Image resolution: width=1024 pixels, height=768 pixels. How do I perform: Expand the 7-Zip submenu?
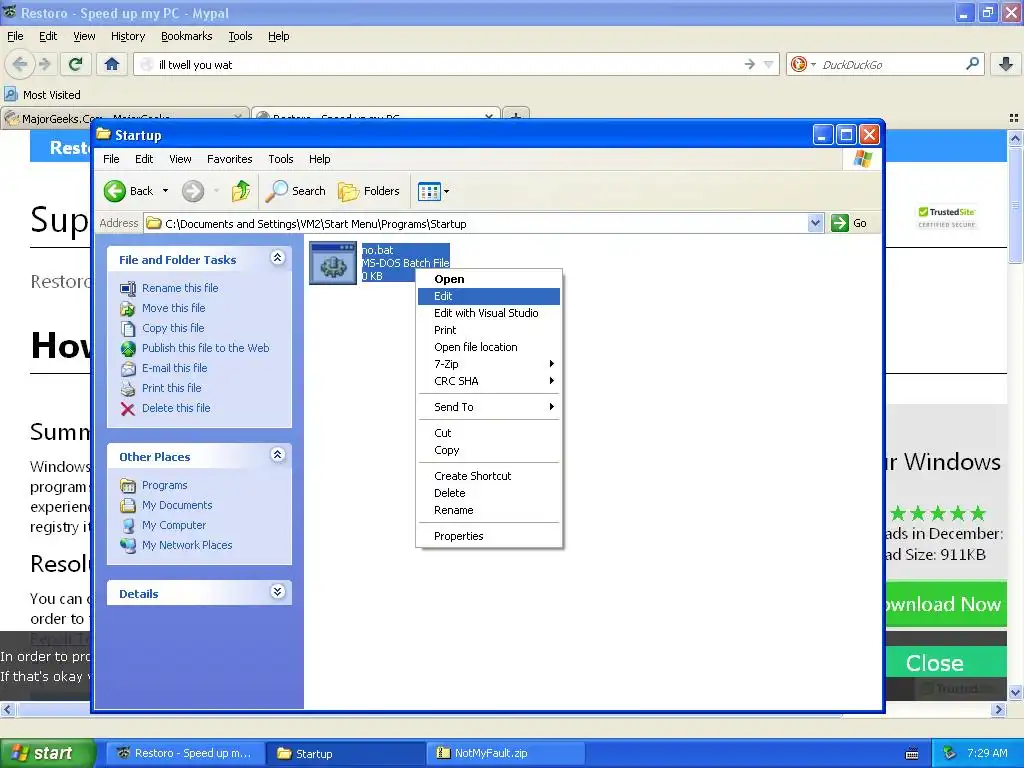[x=488, y=364]
